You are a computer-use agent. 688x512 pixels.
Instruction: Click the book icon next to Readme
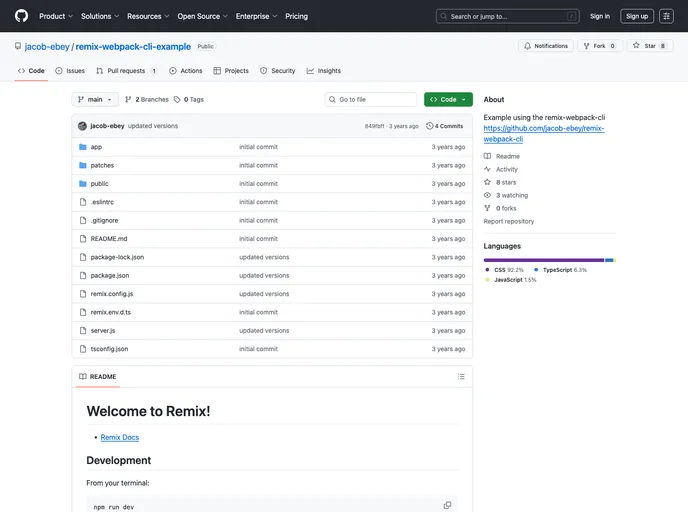[487, 156]
